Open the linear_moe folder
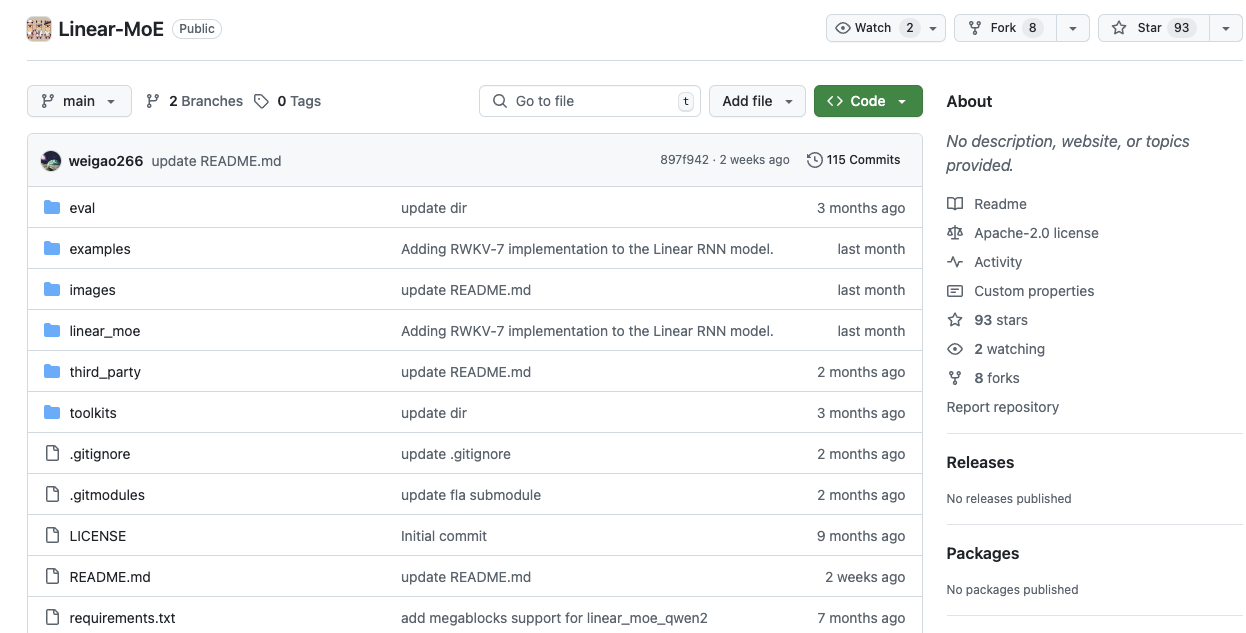 (x=105, y=331)
